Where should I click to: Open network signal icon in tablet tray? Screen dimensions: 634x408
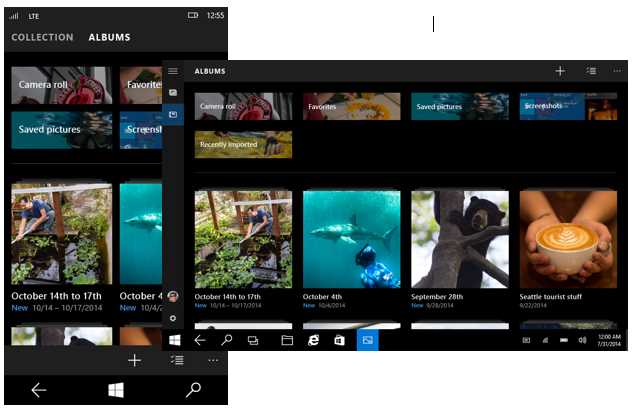click(545, 340)
